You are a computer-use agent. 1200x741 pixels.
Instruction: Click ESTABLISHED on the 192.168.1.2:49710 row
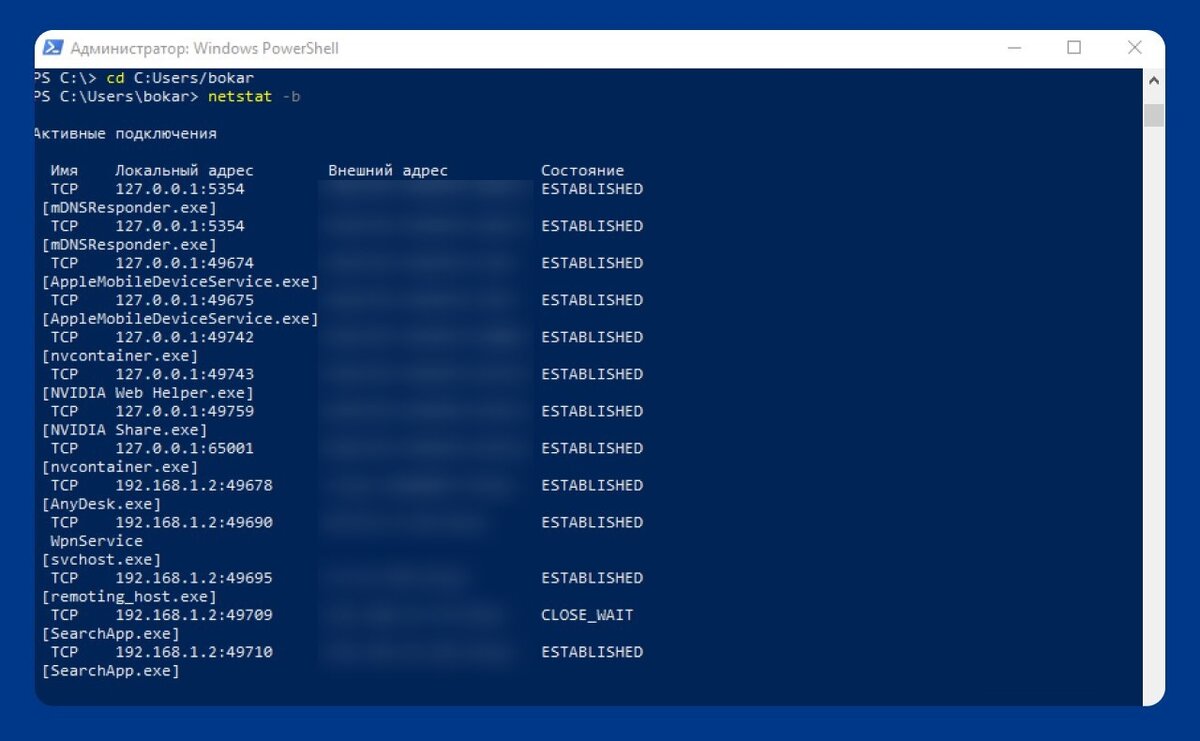pyautogui.click(x=592, y=652)
